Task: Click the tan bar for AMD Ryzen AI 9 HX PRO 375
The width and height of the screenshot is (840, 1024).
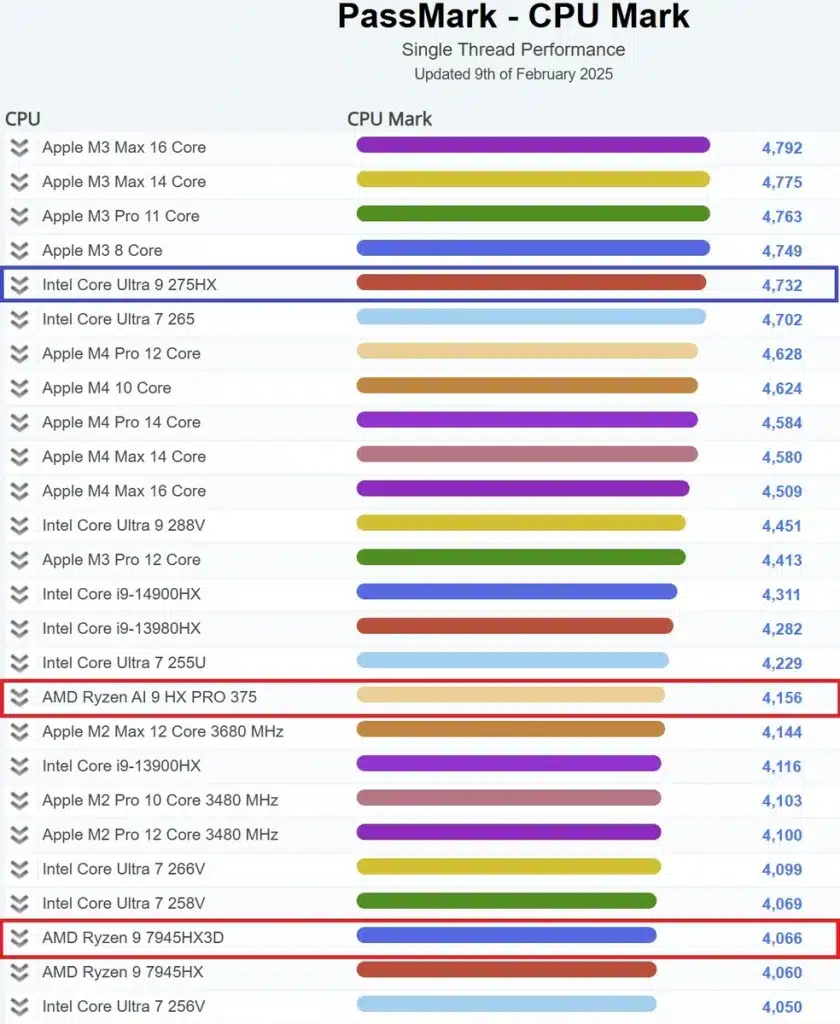Action: 511,695
